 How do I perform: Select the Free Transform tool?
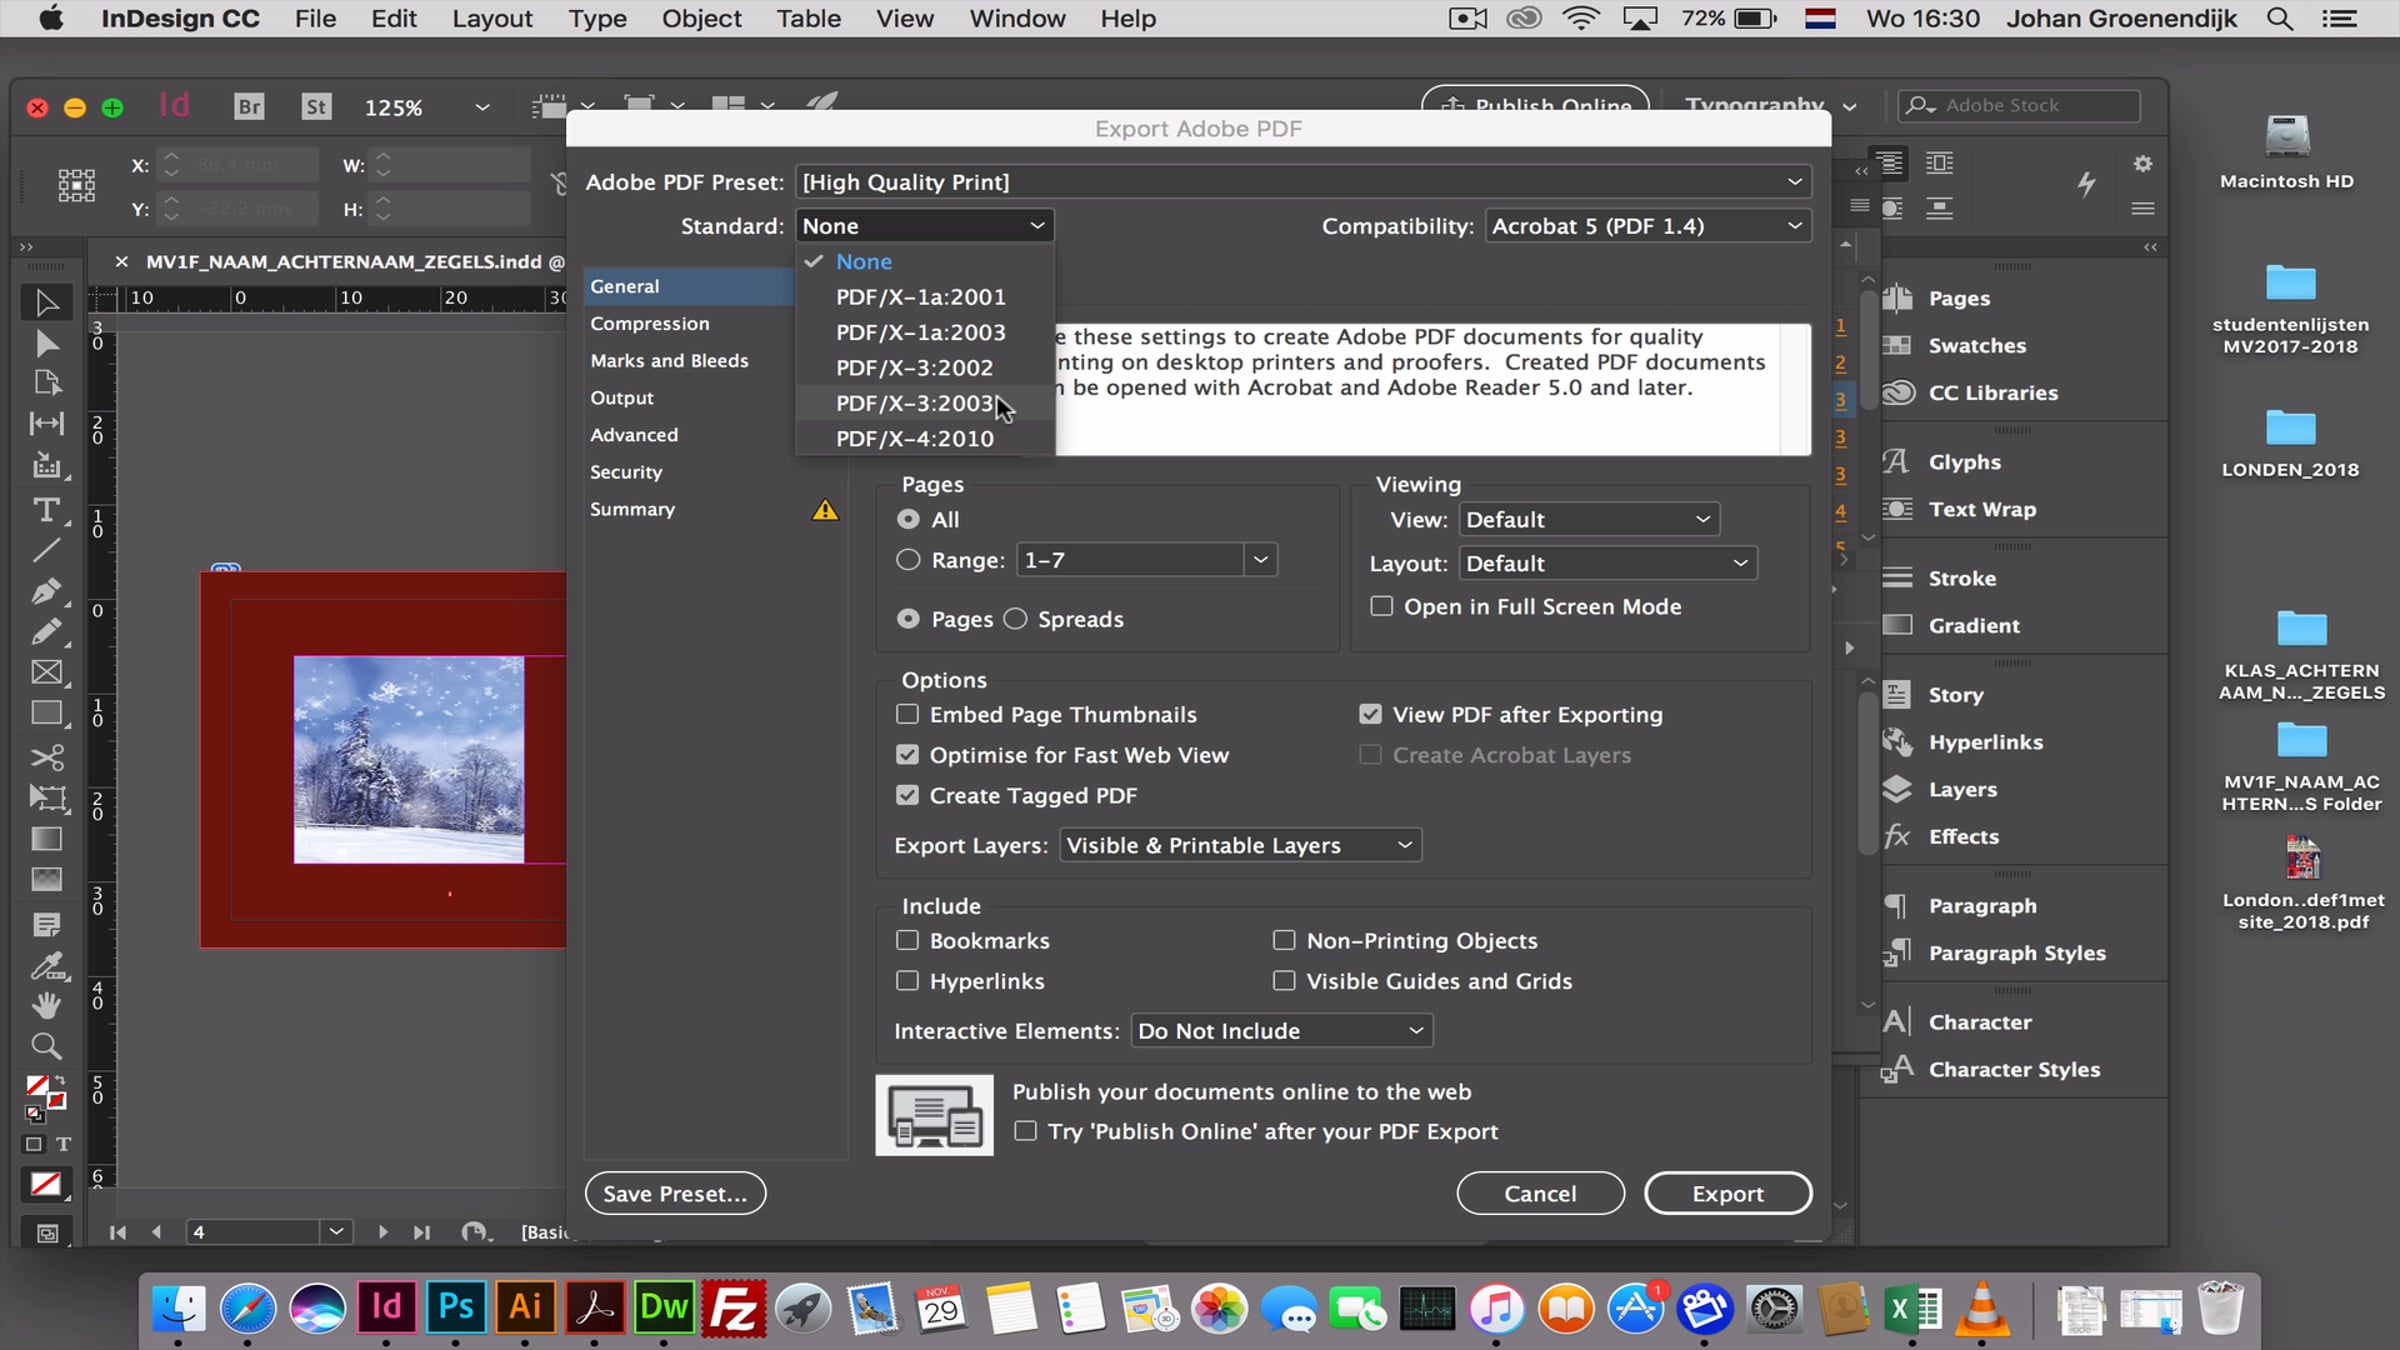coord(46,797)
